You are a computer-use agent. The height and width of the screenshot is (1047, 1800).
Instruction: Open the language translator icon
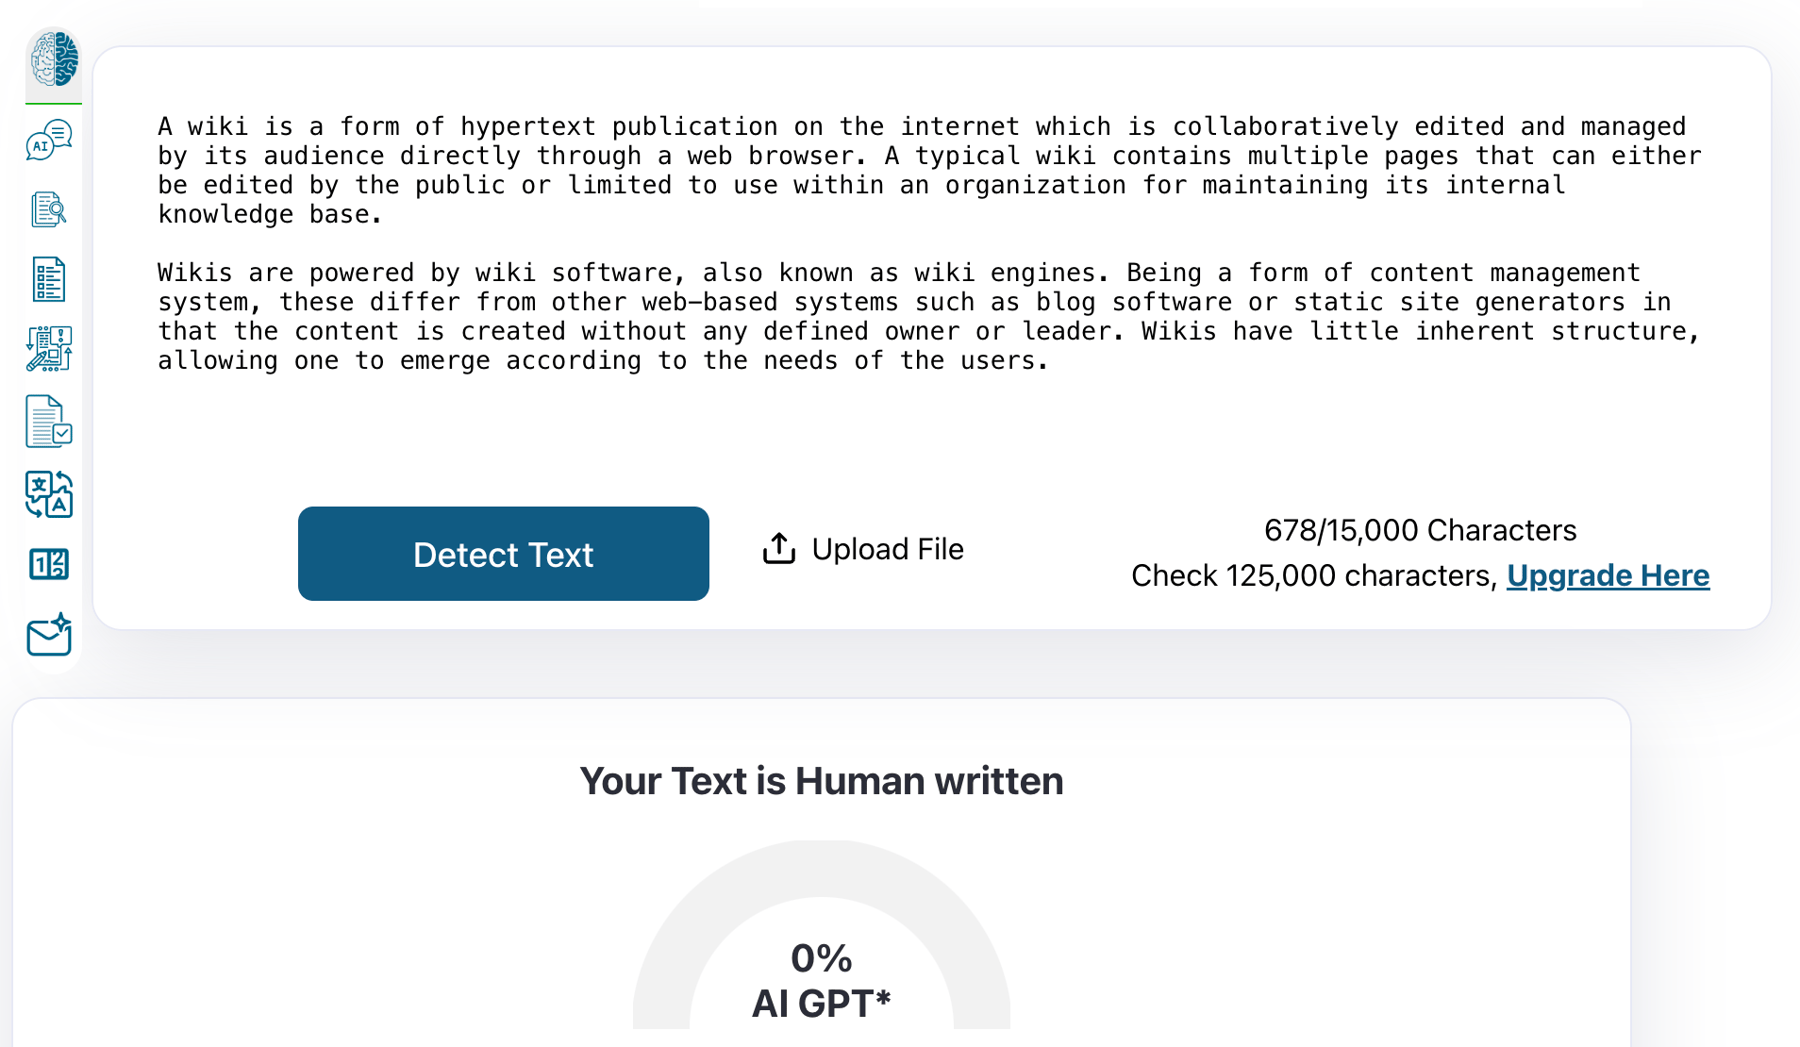pos(49,494)
